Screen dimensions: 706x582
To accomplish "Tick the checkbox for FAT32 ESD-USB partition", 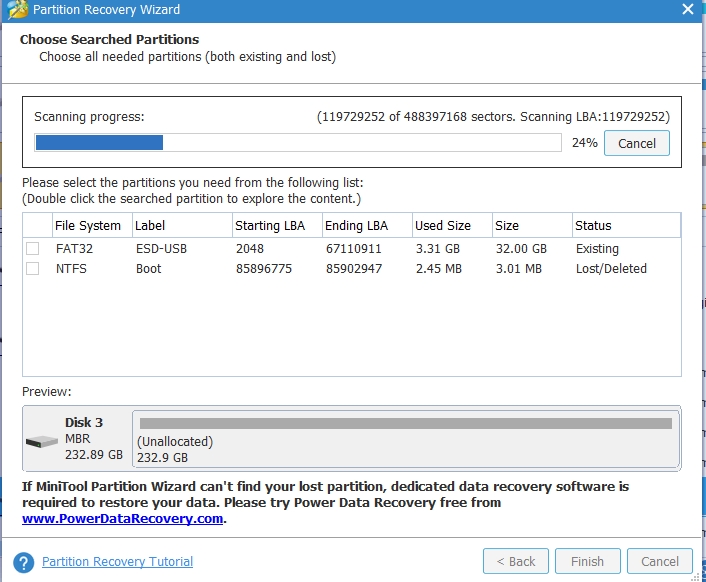I will click(x=32, y=248).
